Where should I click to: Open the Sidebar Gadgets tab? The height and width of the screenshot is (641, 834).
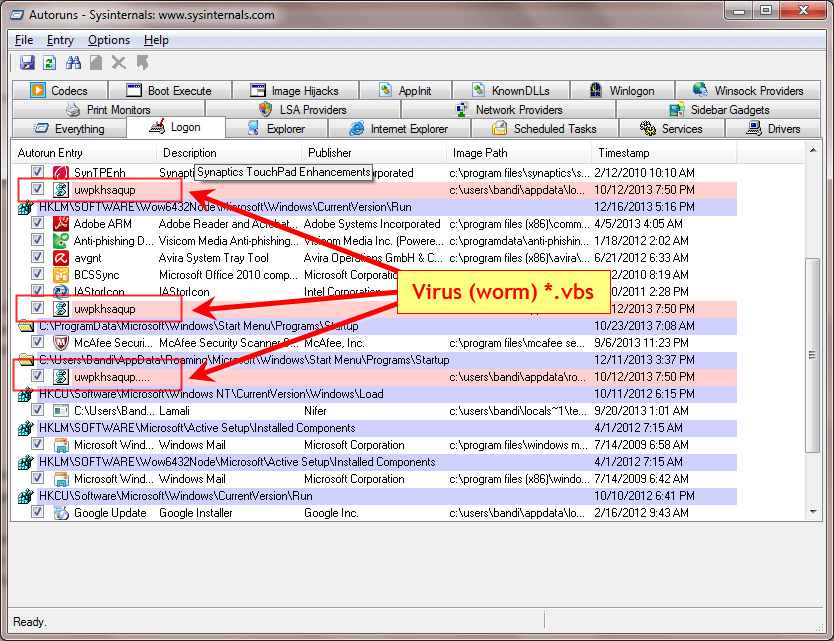pos(719,110)
